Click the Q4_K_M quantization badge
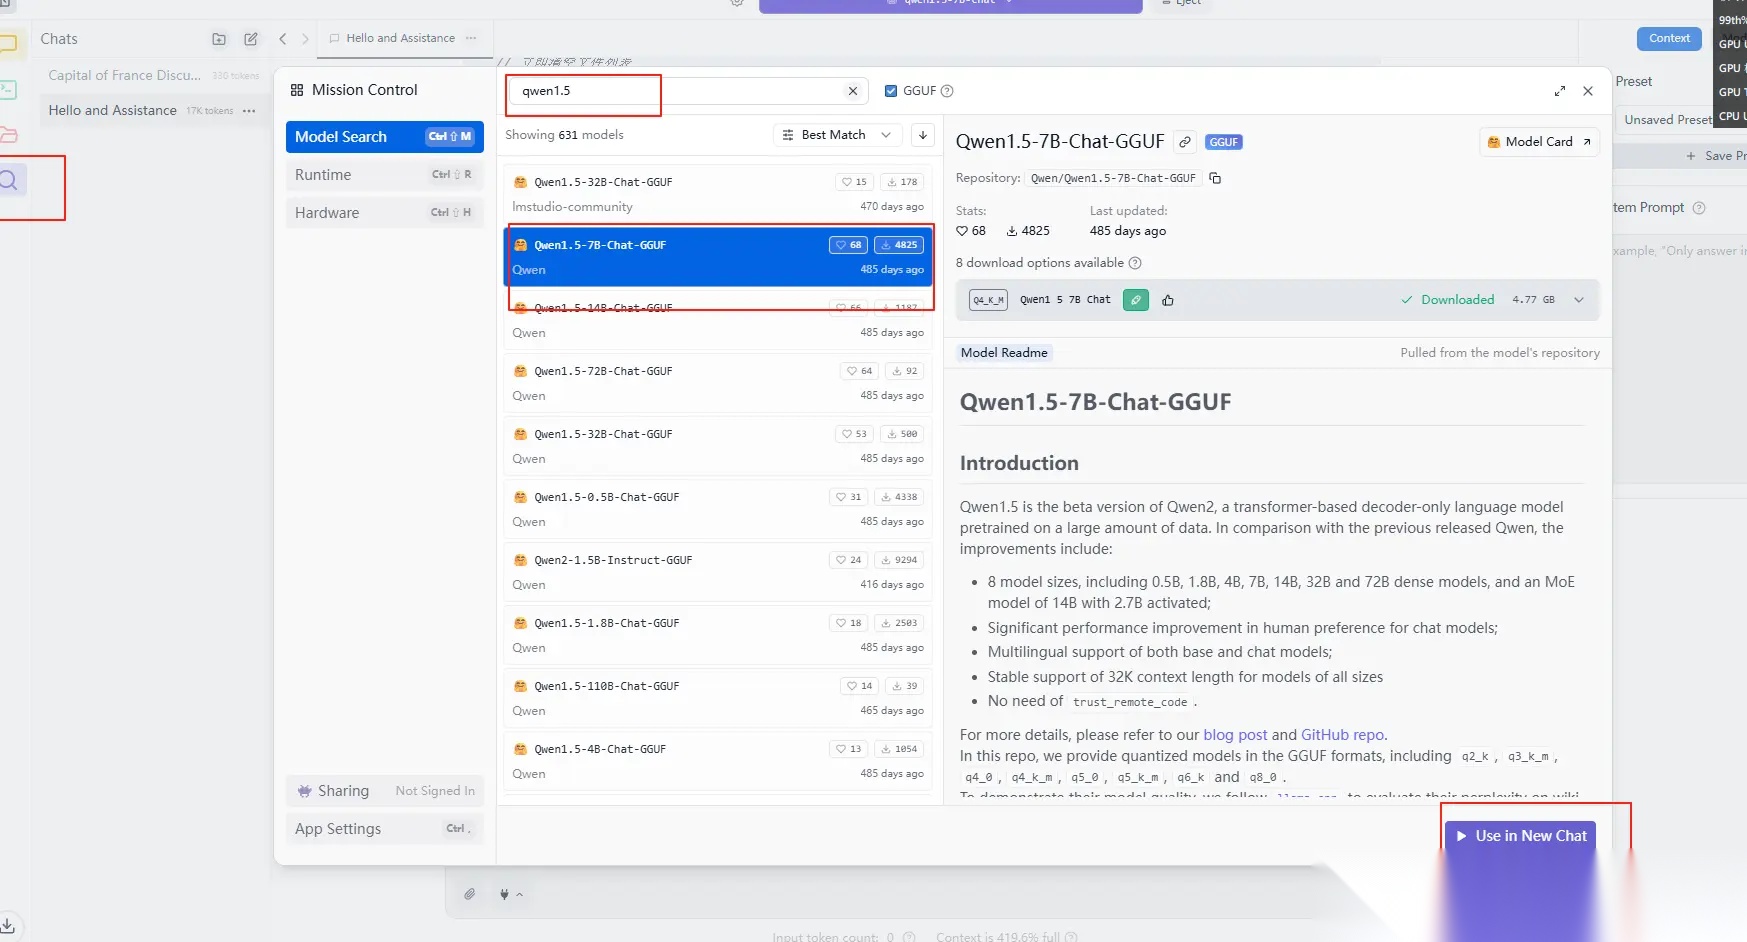This screenshot has height=942, width=1747. tap(988, 300)
